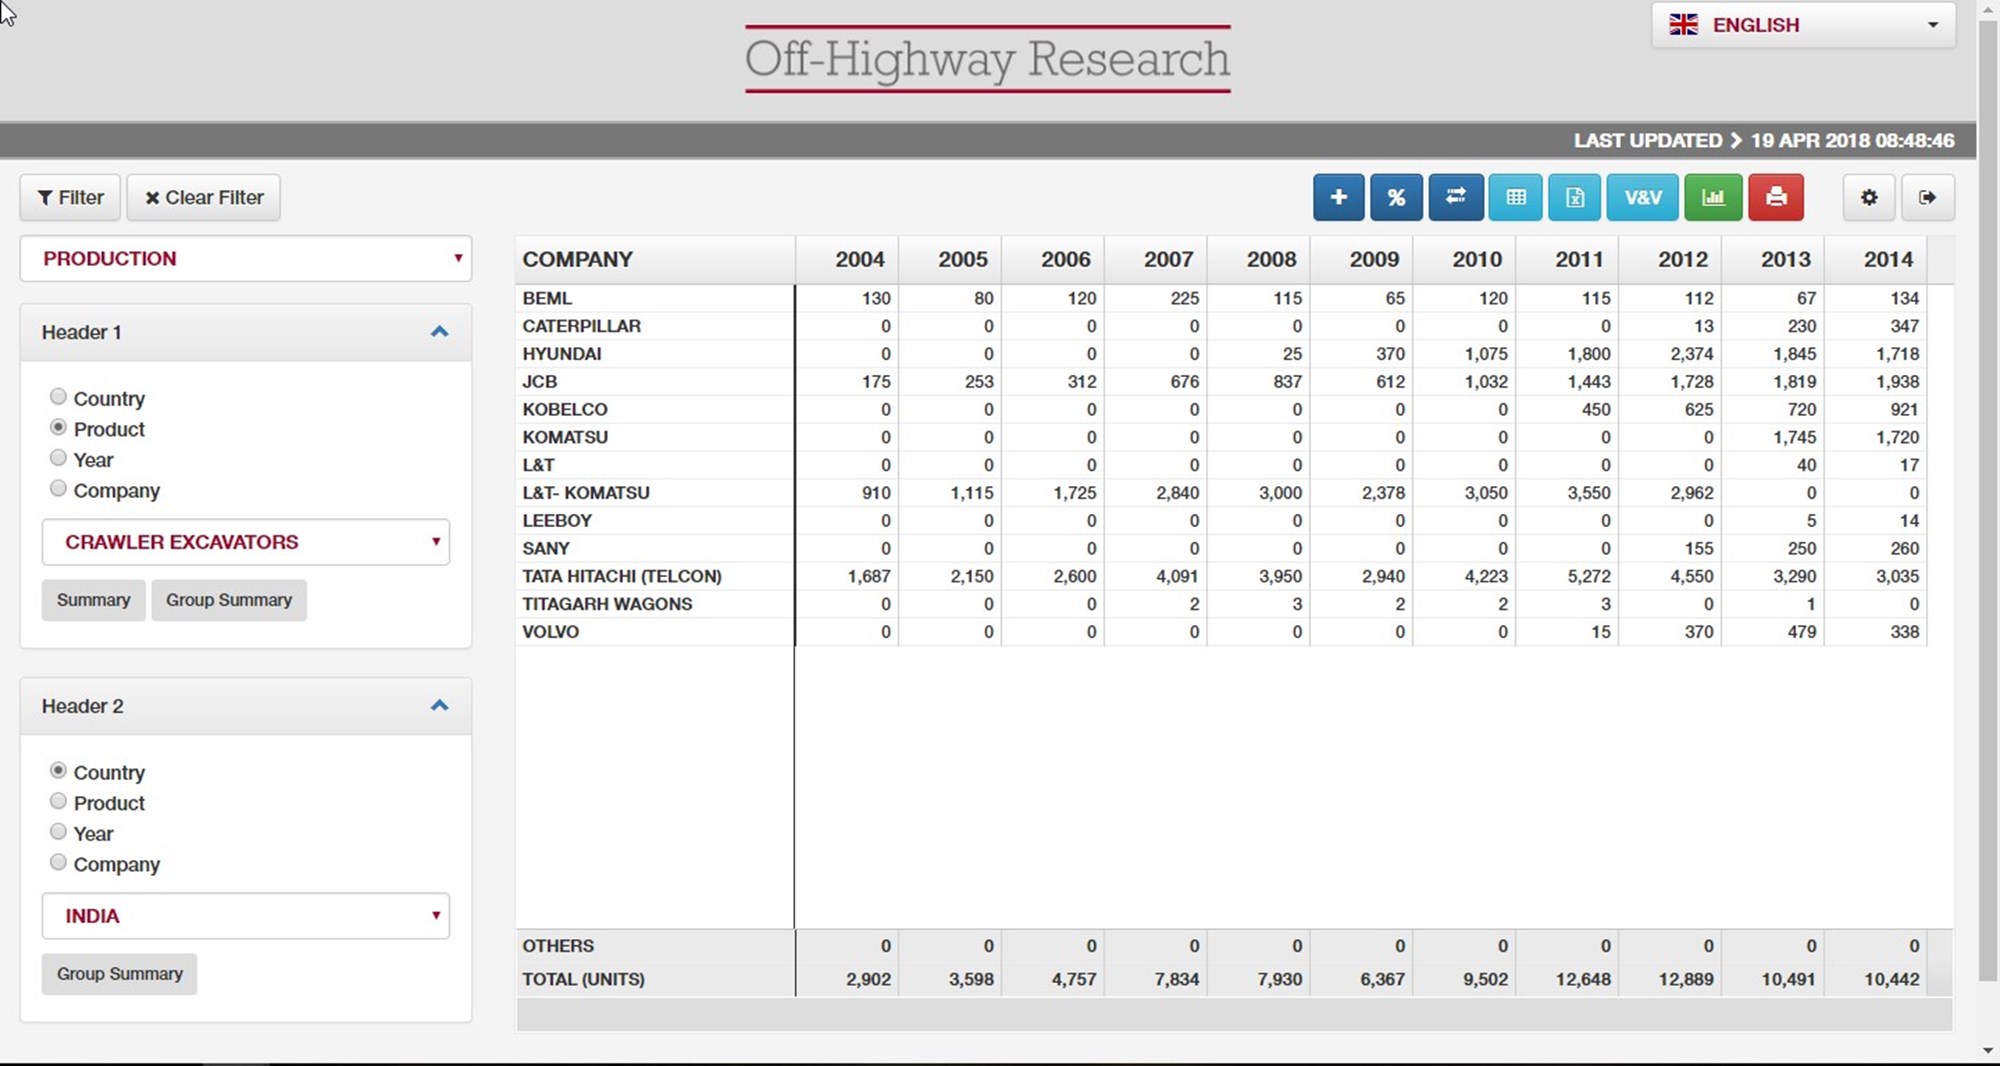Collapse the Header 1 panel
Screen dimensions: 2000x1066
pos(439,332)
